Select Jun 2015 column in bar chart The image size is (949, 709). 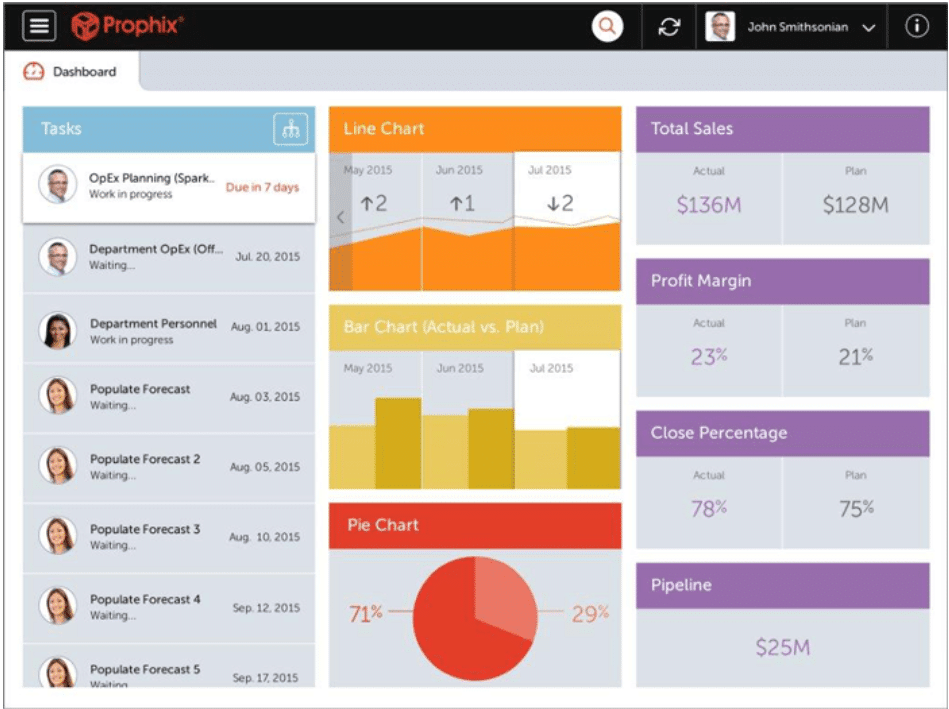coord(468,420)
